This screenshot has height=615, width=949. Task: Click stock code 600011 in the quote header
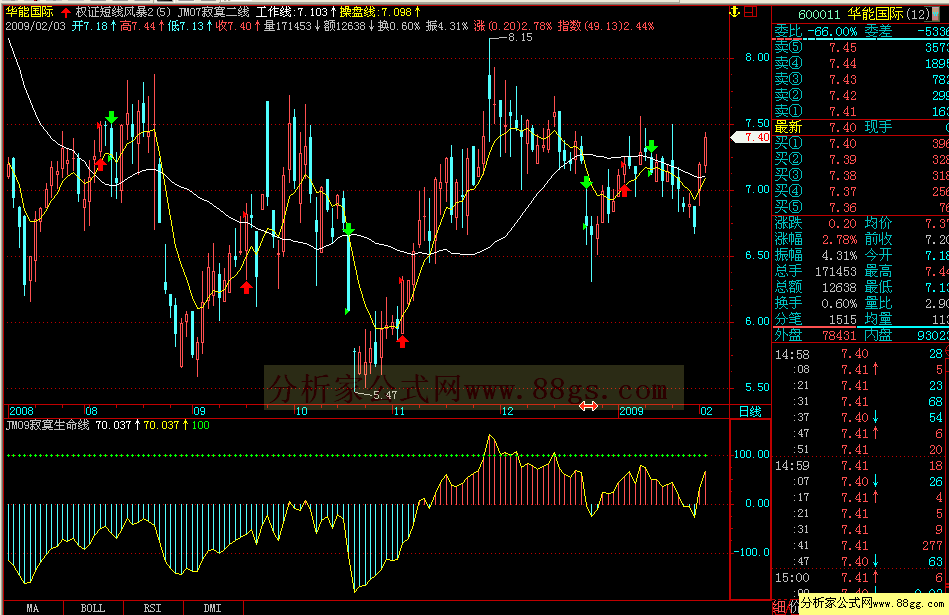point(819,14)
